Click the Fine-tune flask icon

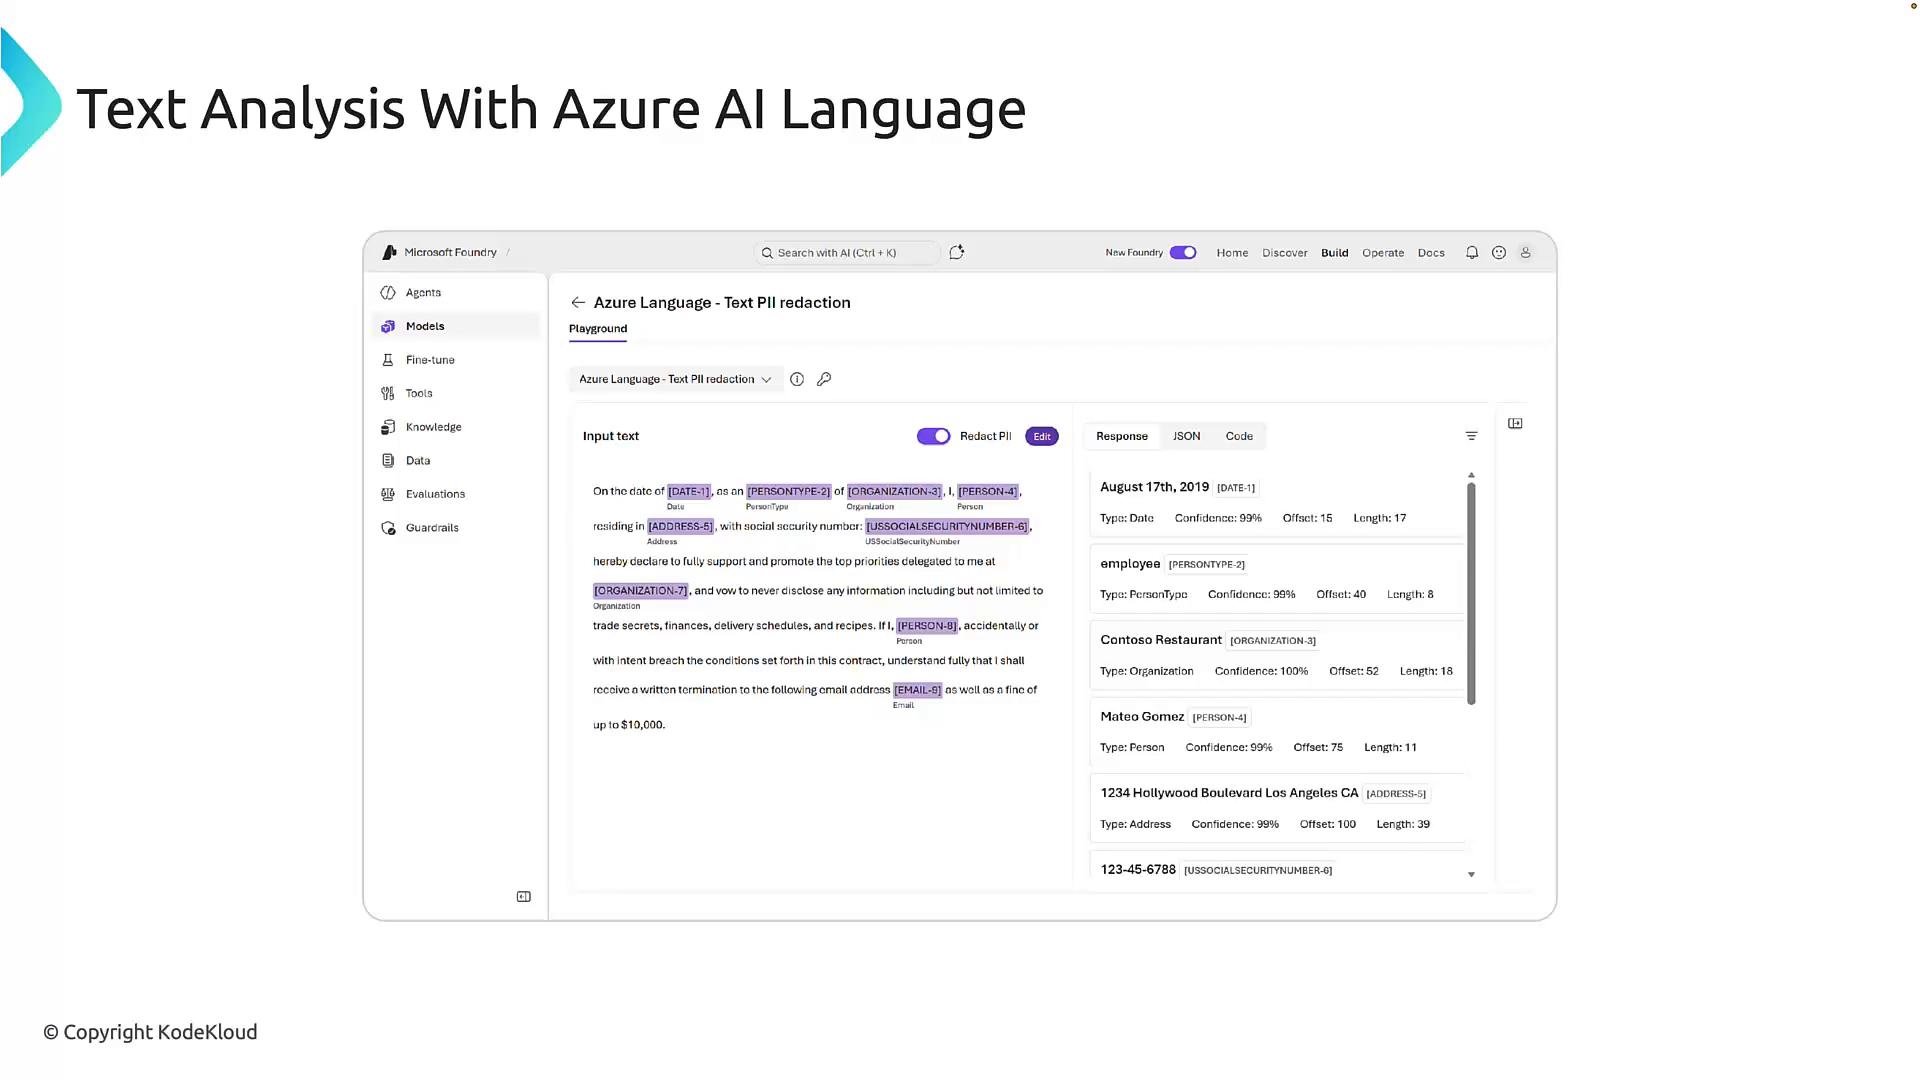(x=388, y=360)
